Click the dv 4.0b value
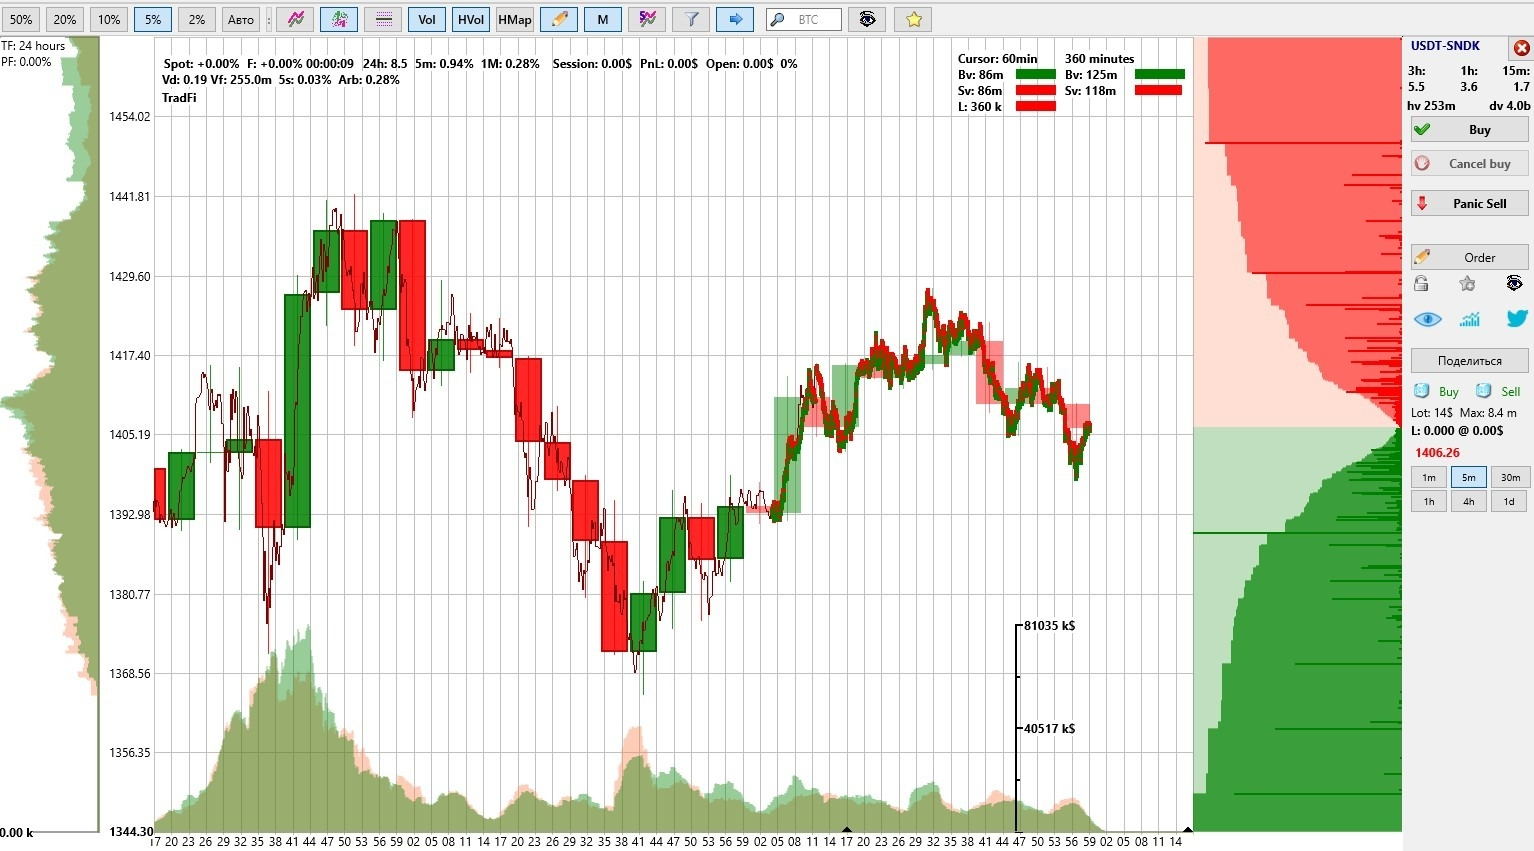This screenshot has width=1534, height=851. [1509, 106]
